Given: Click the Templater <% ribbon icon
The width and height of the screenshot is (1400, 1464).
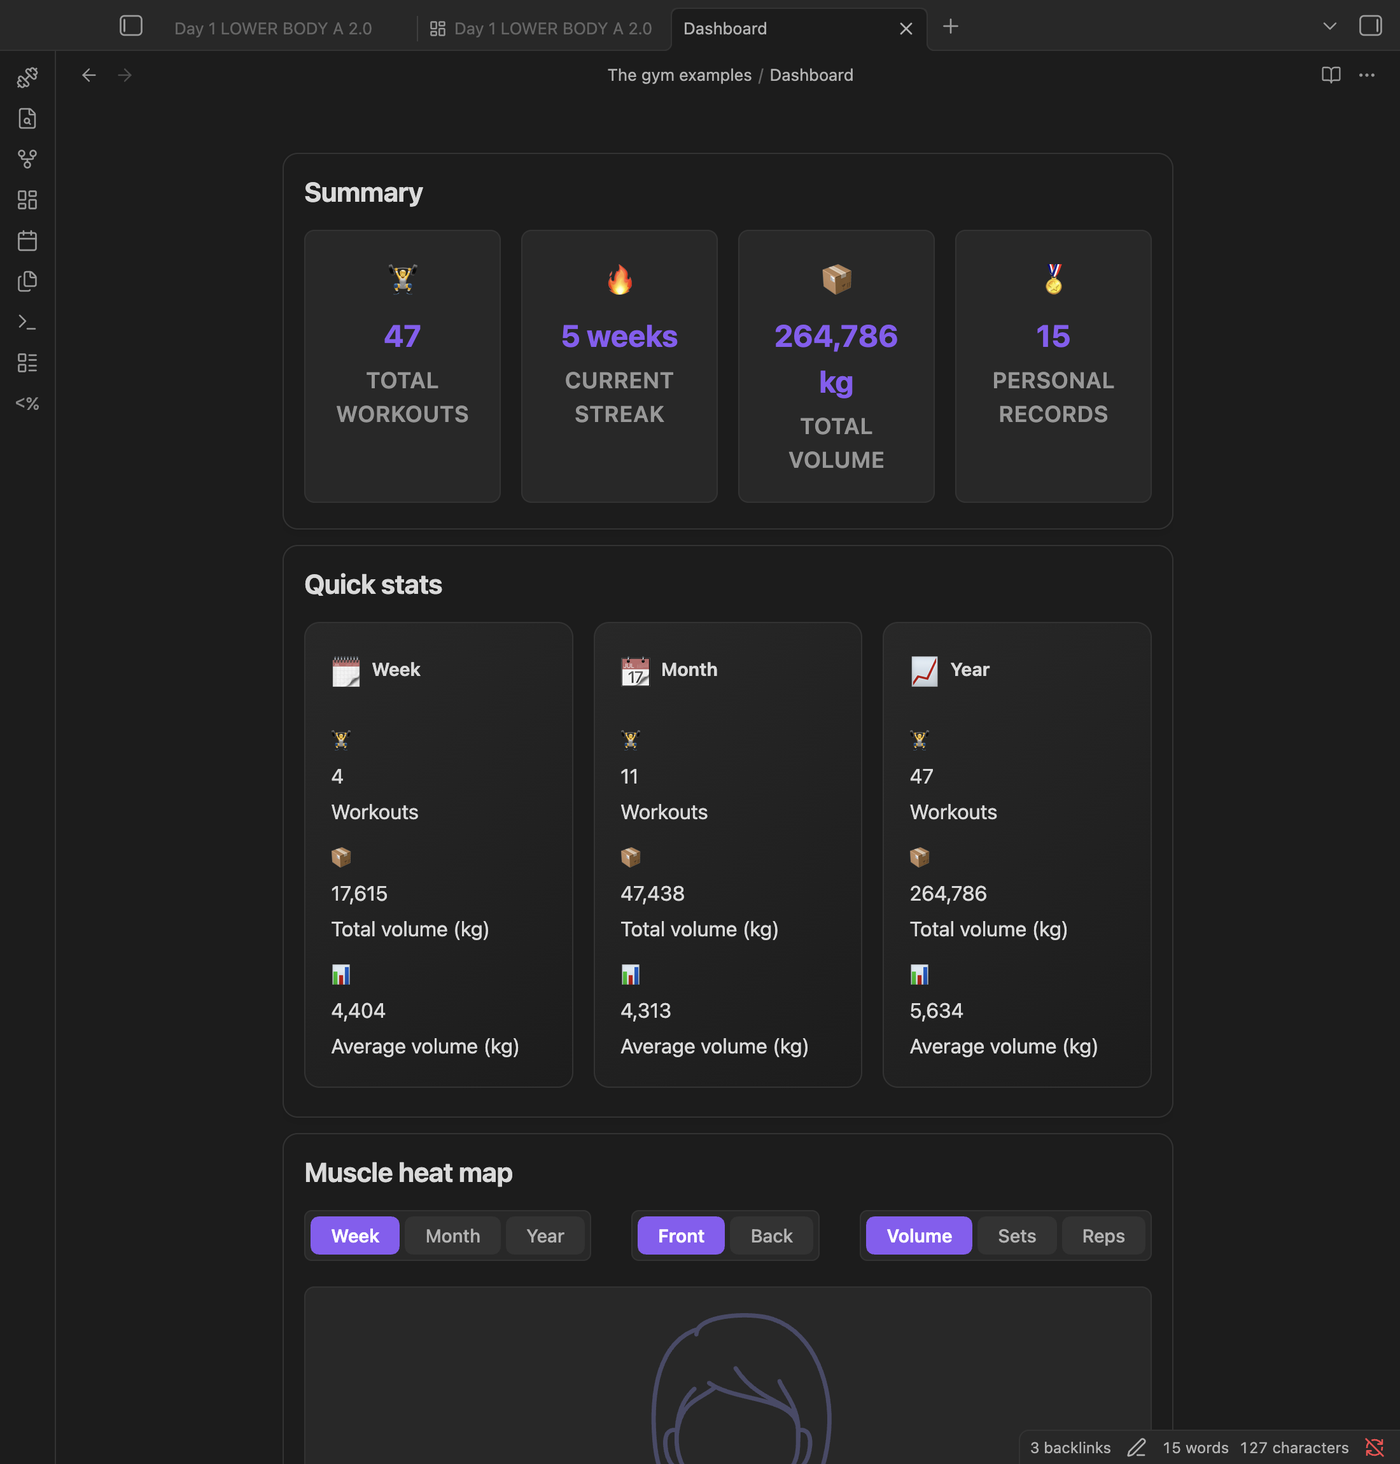Looking at the screenshot, I should (x=27, y=404).
